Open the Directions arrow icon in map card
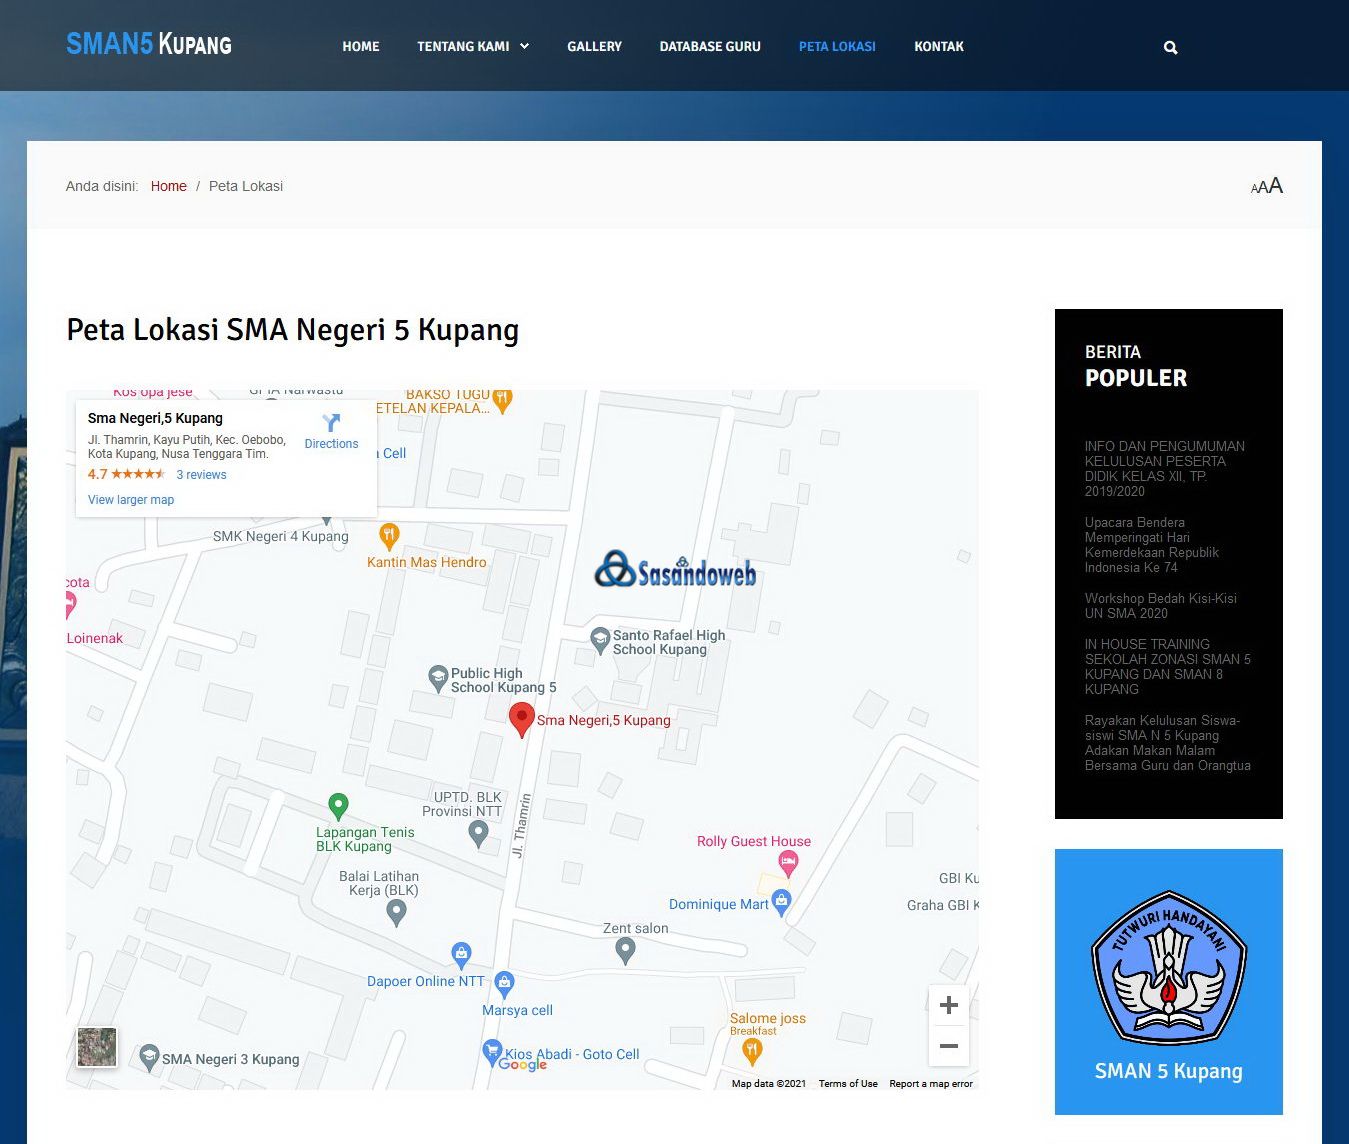Viewport: 1349px width, 1144px height. pos(331,423)
